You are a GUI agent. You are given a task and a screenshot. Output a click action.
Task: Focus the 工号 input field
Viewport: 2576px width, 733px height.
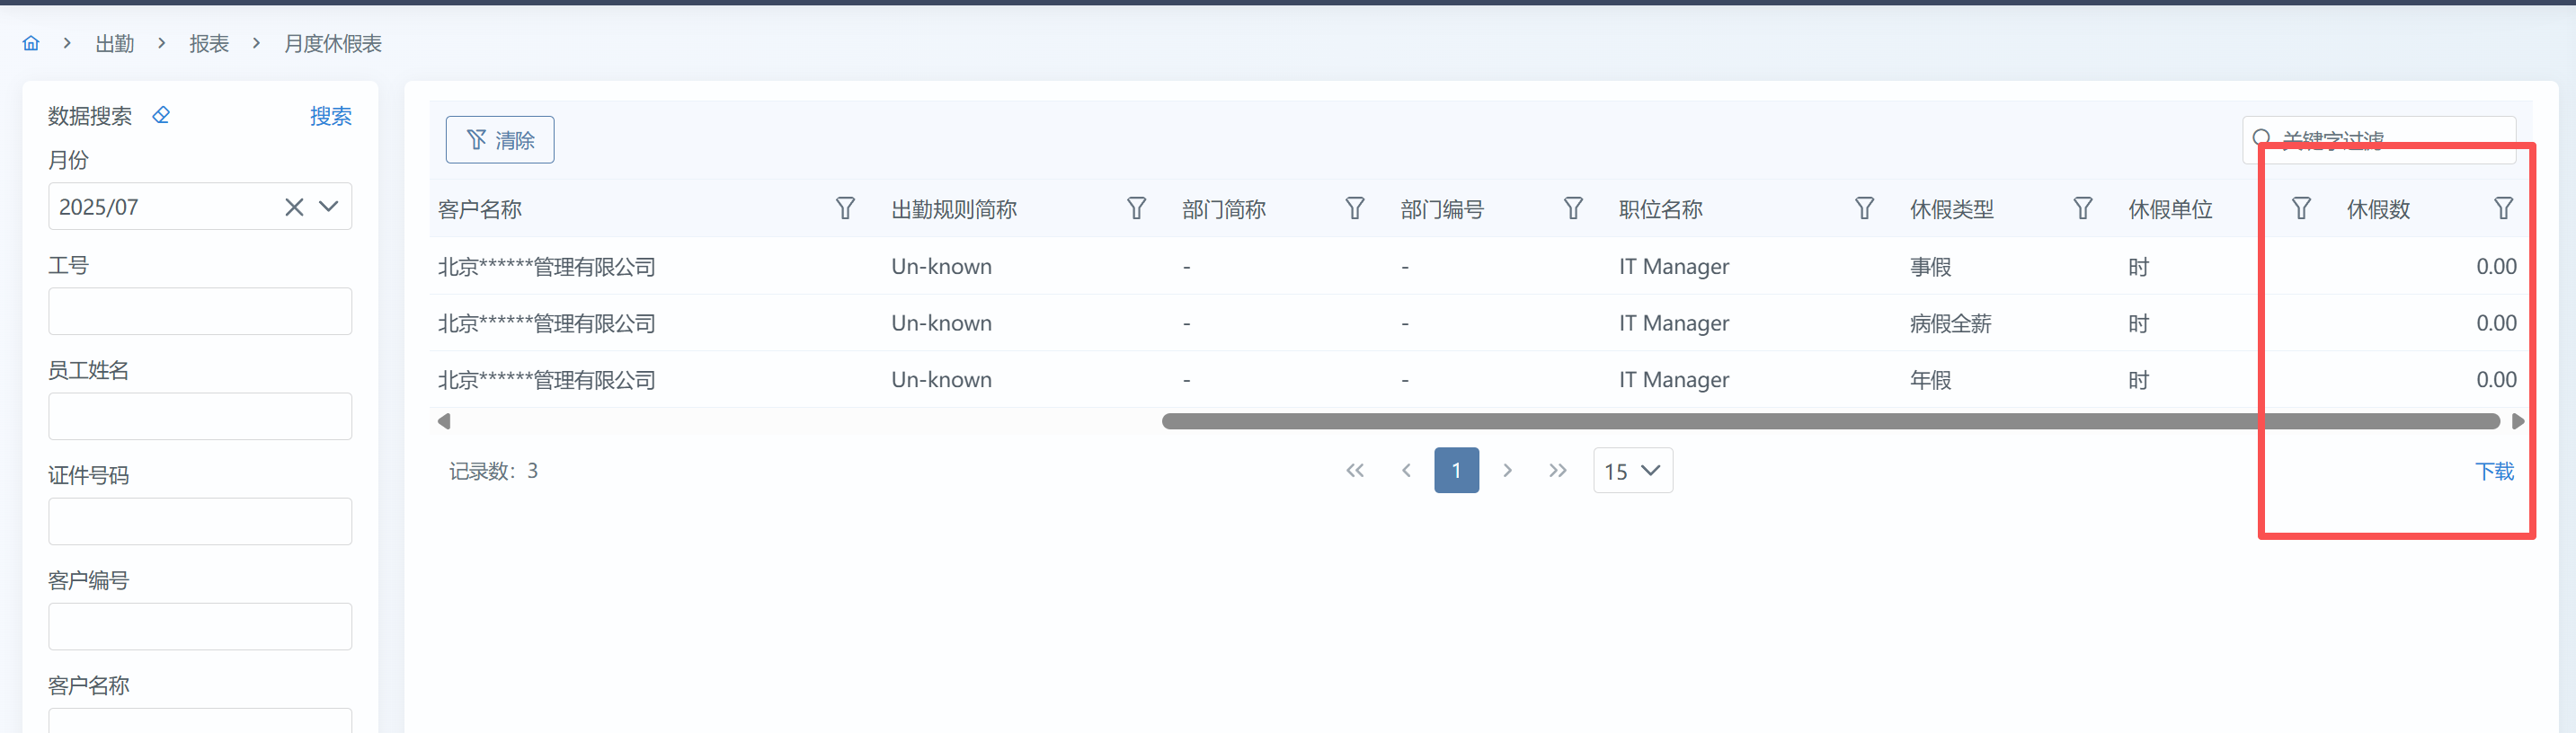[200, 311]
